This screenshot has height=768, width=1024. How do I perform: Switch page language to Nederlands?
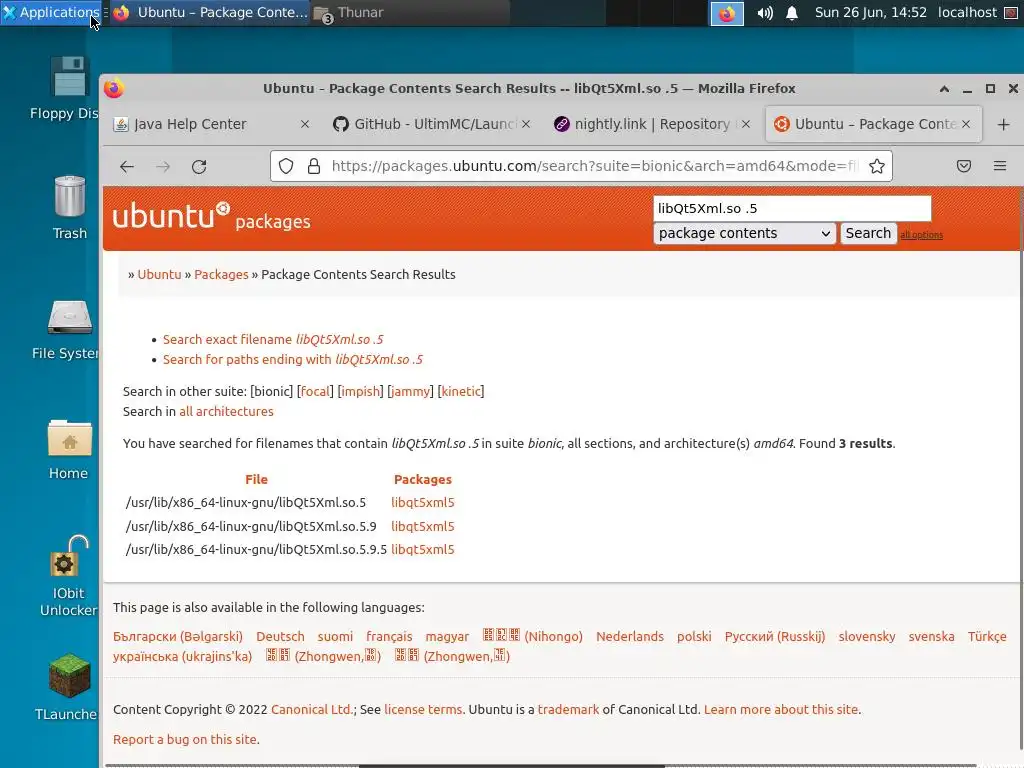coord(630,636)
